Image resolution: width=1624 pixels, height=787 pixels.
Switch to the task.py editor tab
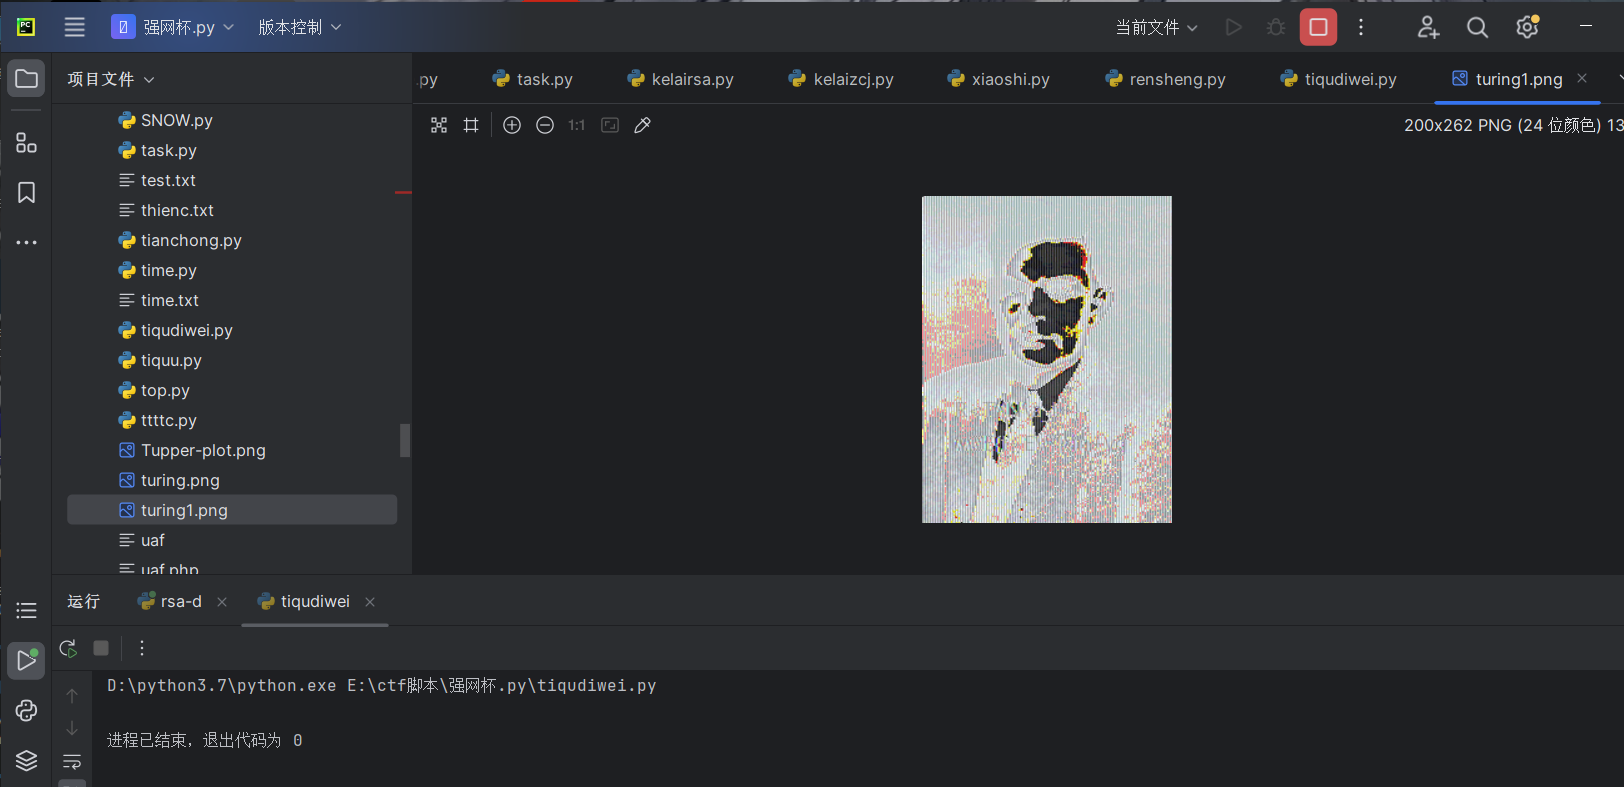(533, 79)
